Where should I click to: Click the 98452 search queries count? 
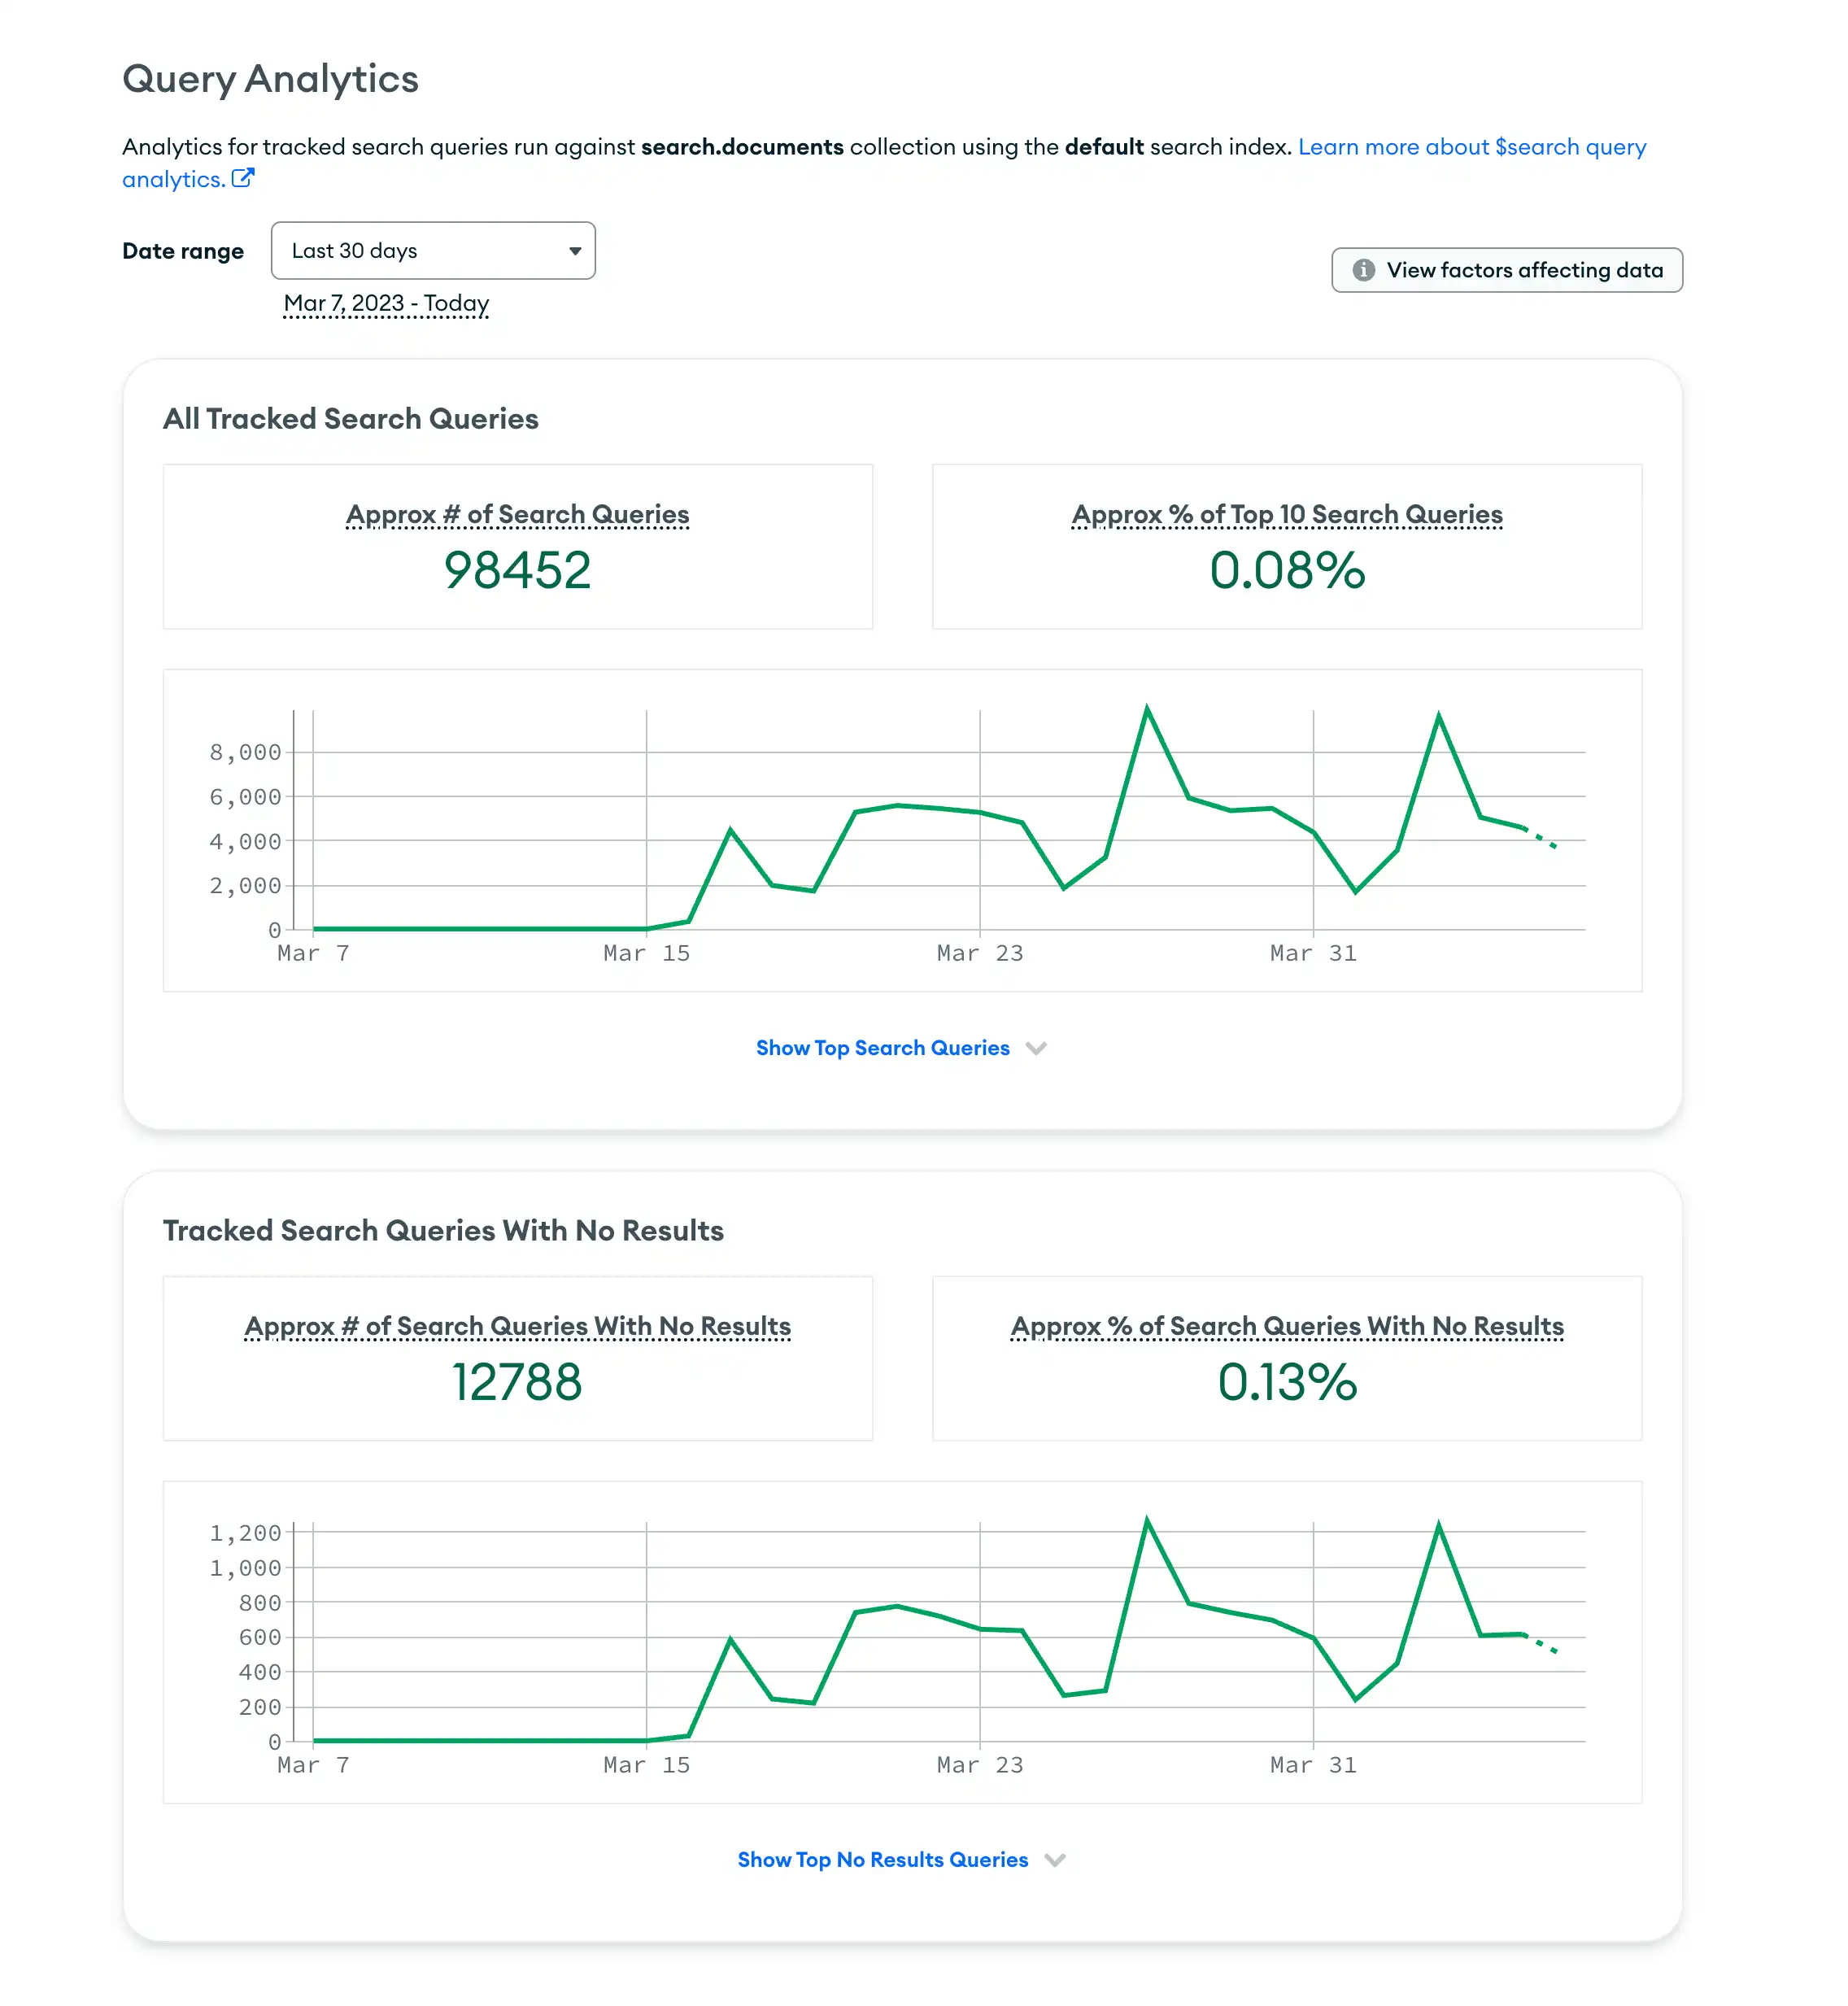(517, 569)
